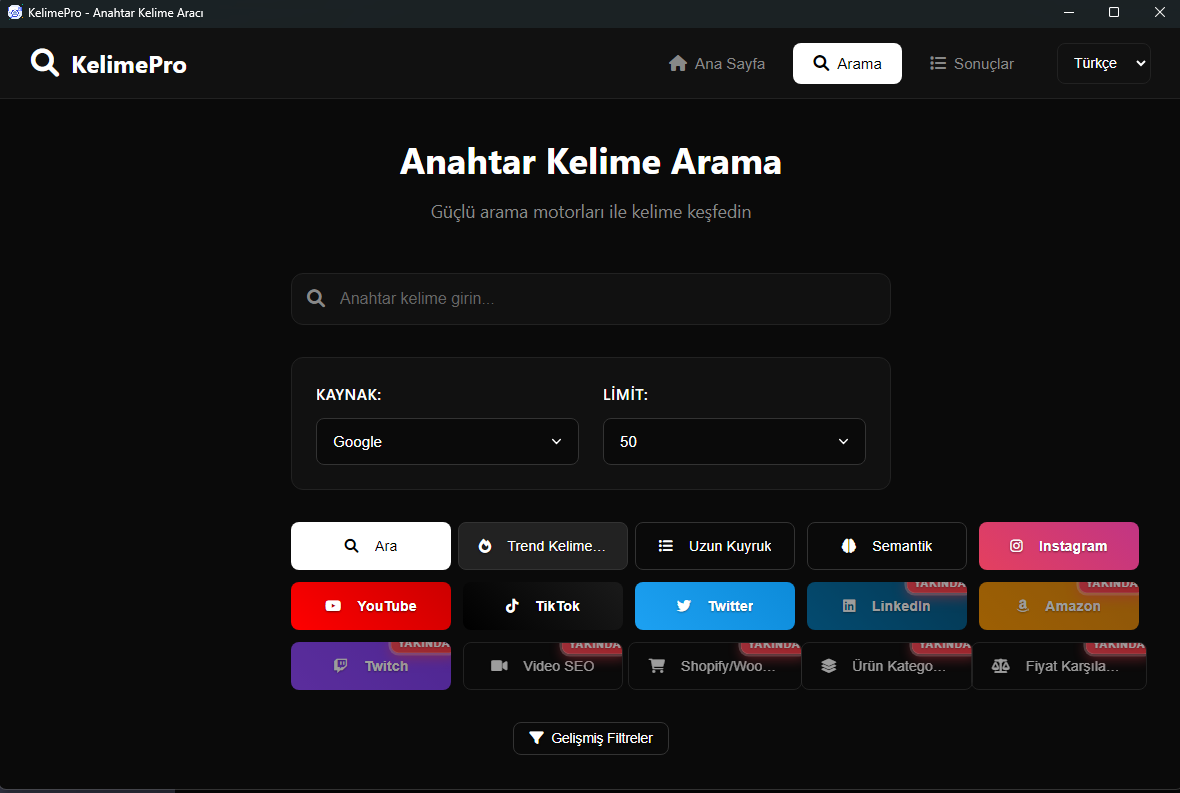This screenshot has height=793, width=1180.
Task: Open the Ürün Katego tool
Action: [887, 666]
